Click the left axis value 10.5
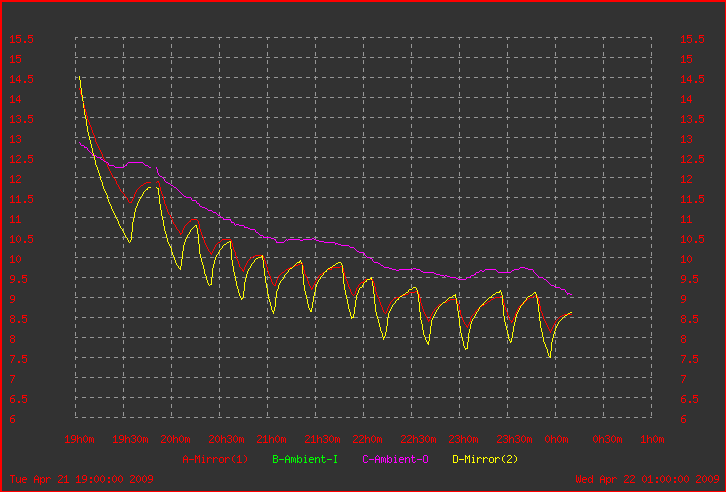 [x=21, y=239]
